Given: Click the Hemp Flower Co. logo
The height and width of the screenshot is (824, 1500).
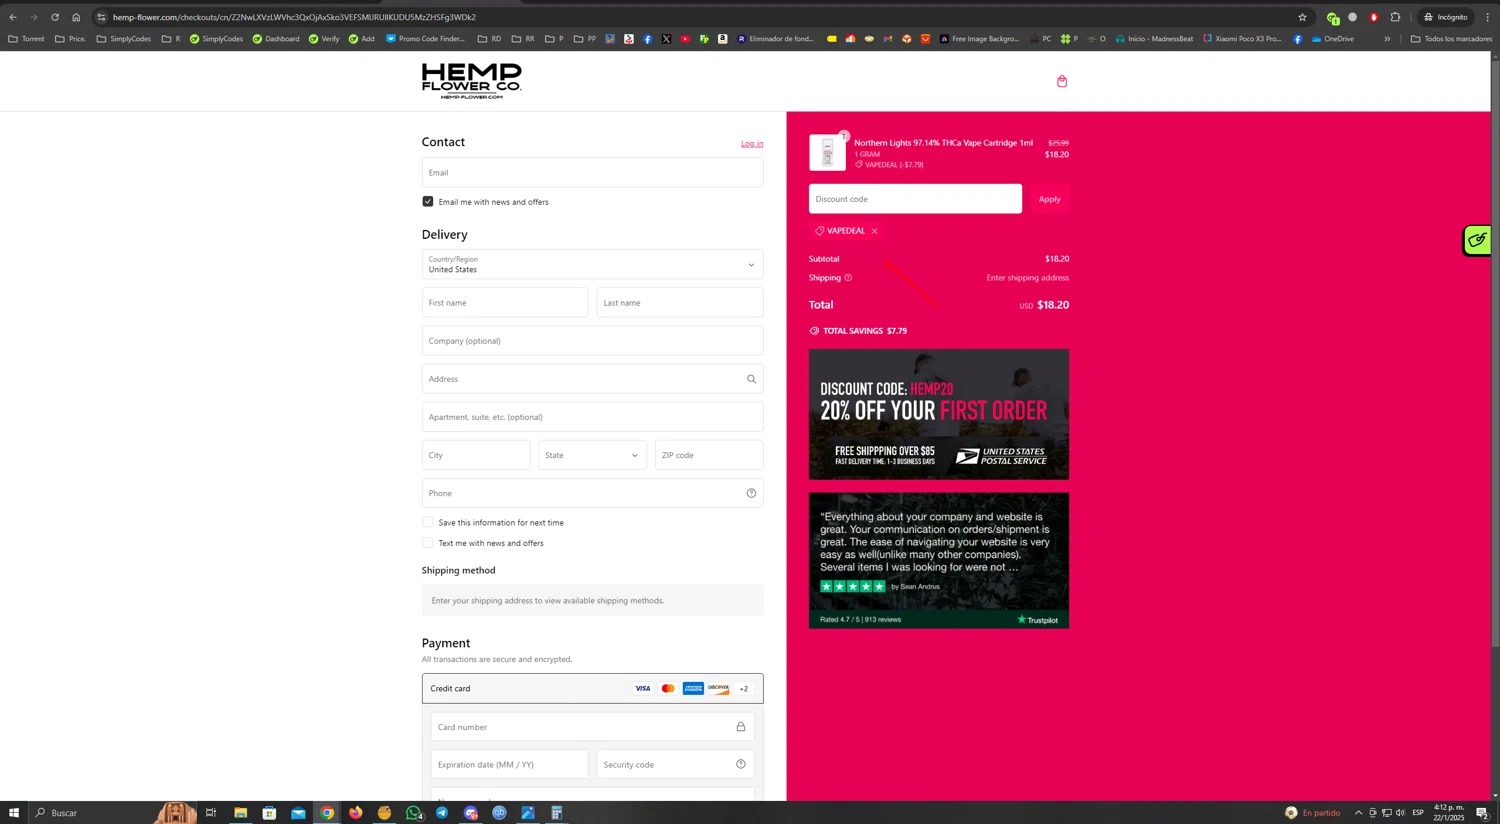Looking at the screenshot, I should coord(471,81).
